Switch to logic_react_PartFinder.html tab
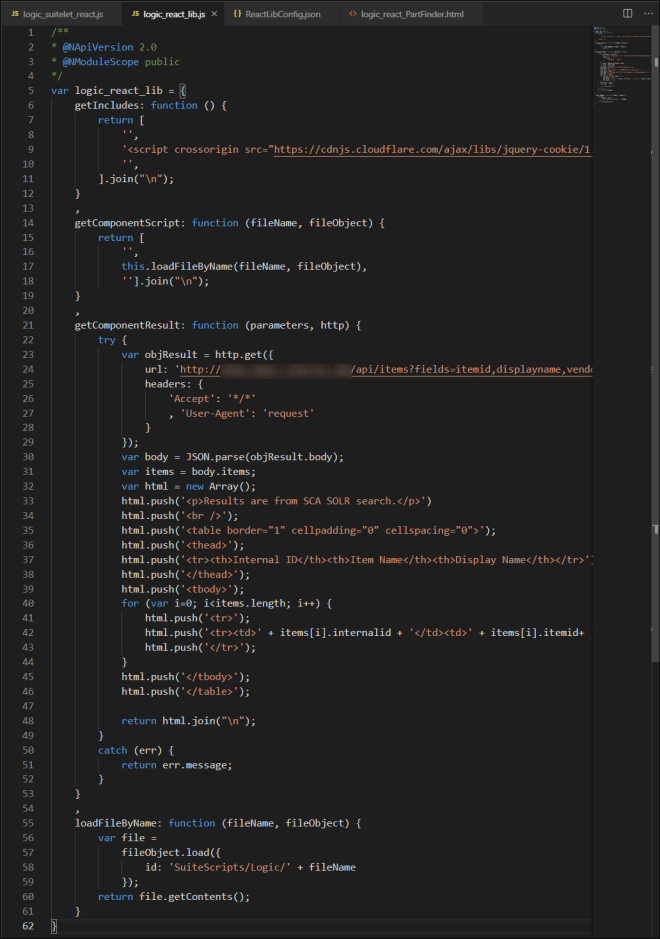This screenshot has height=939, width=660. click(418, 14)
